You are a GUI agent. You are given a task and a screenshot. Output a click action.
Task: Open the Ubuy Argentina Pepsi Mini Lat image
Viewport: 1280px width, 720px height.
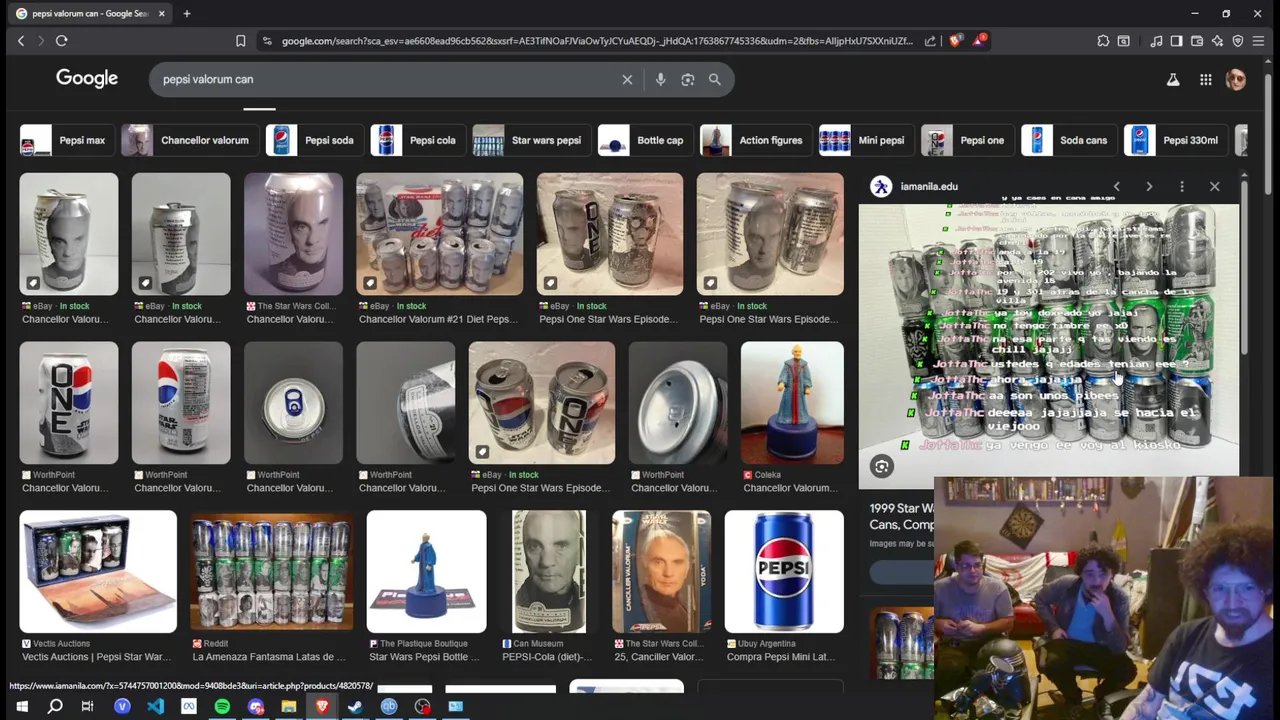pyautogui.click(x=784, y=572)
